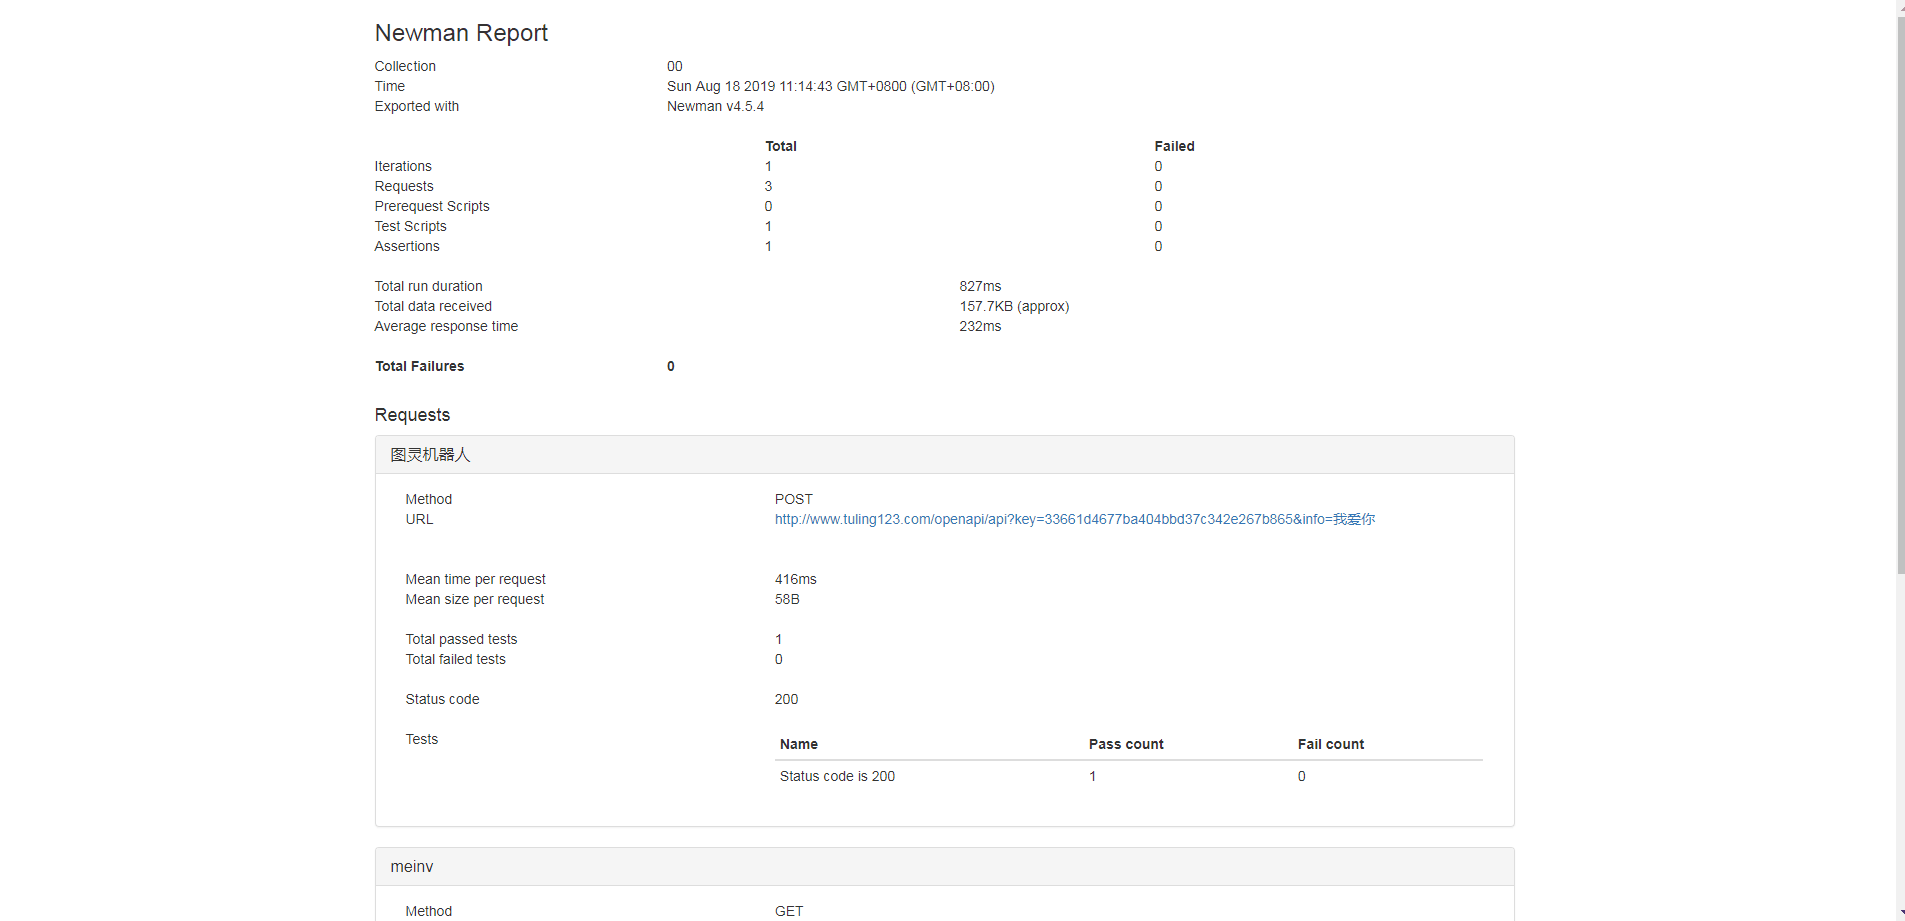Click the Mean time per request label

click(475, 579)
